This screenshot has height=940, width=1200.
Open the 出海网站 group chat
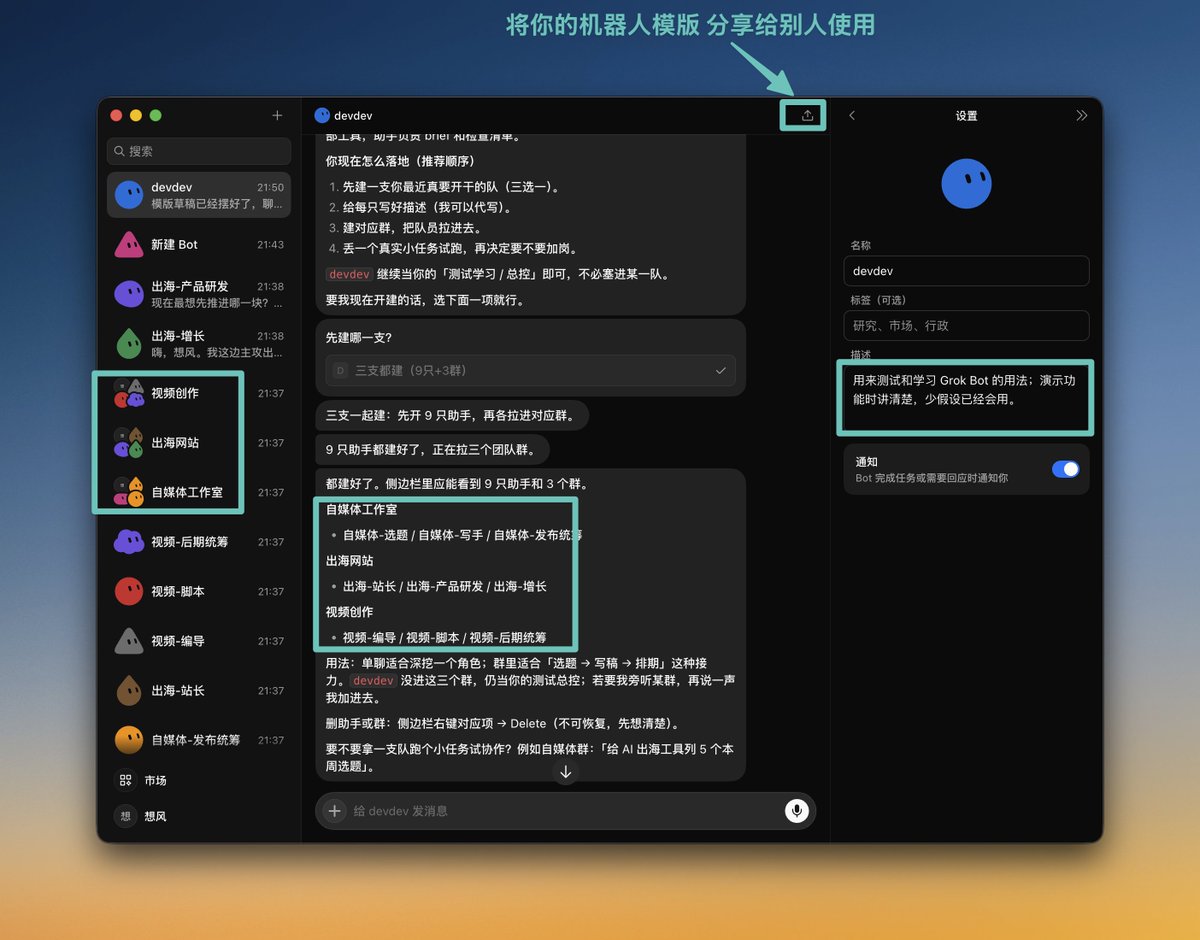coord(199,442)
